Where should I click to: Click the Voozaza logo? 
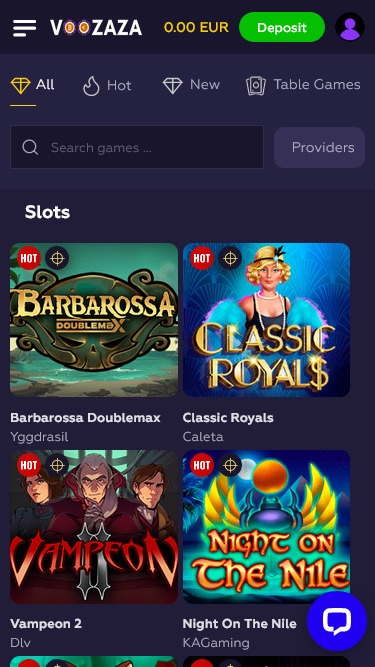[96, 28]
